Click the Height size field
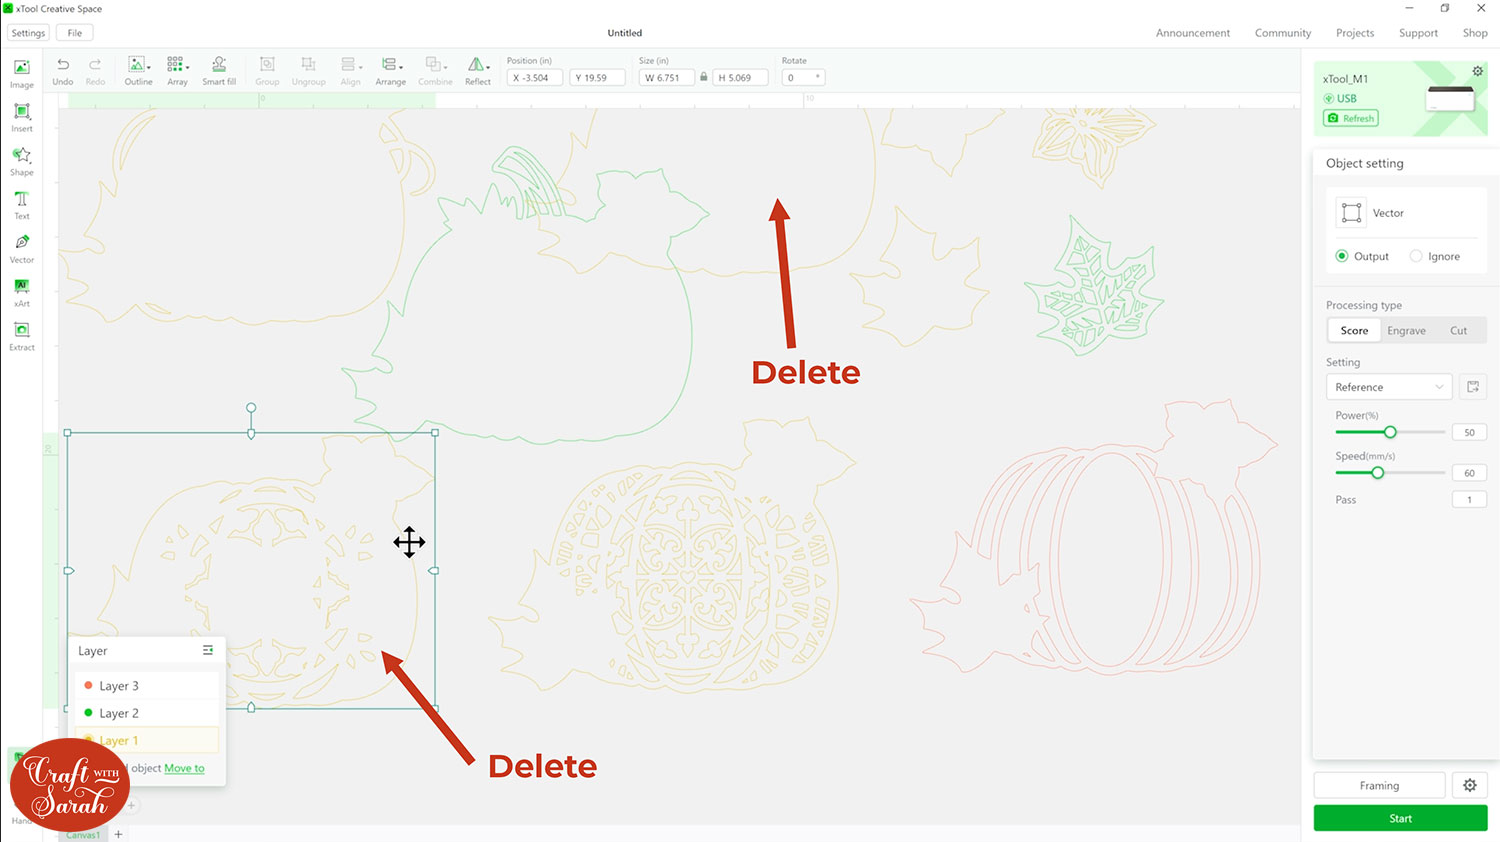The width and height of the screenshot is (1500, 842). [740, 77]
